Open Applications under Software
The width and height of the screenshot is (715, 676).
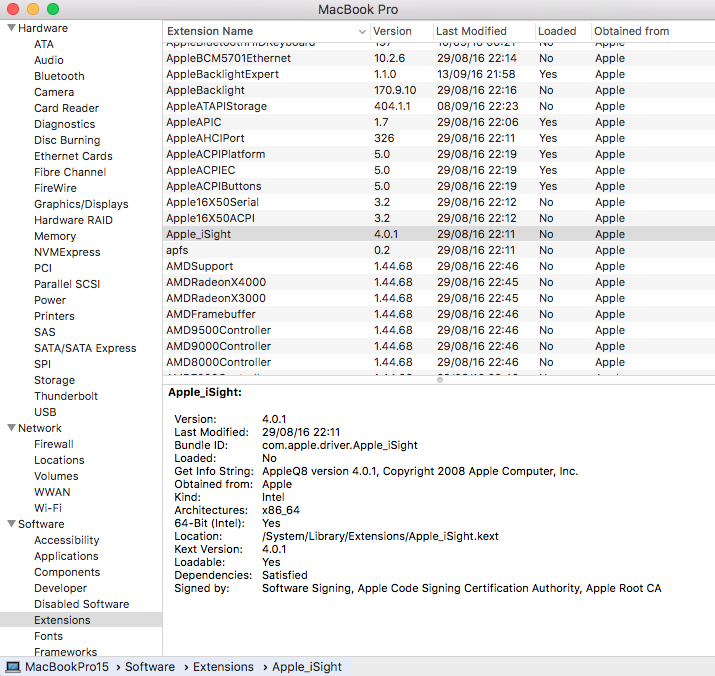coord(66,556)
